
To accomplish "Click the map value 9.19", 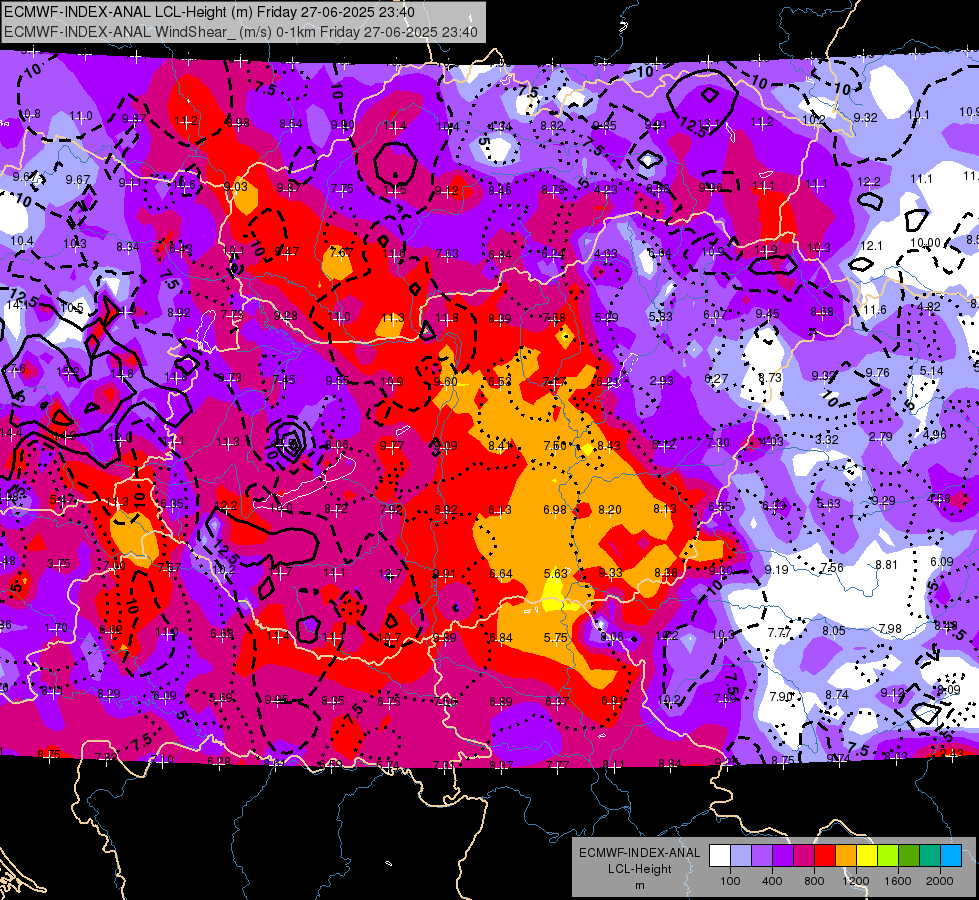I will [x=777, y=570].
